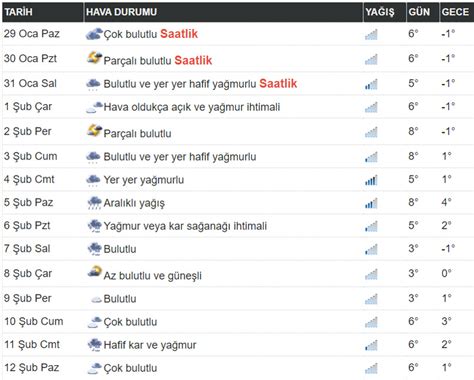
Task: Click cloud icon for 9 Şub Per
Action: click(96, 299)
